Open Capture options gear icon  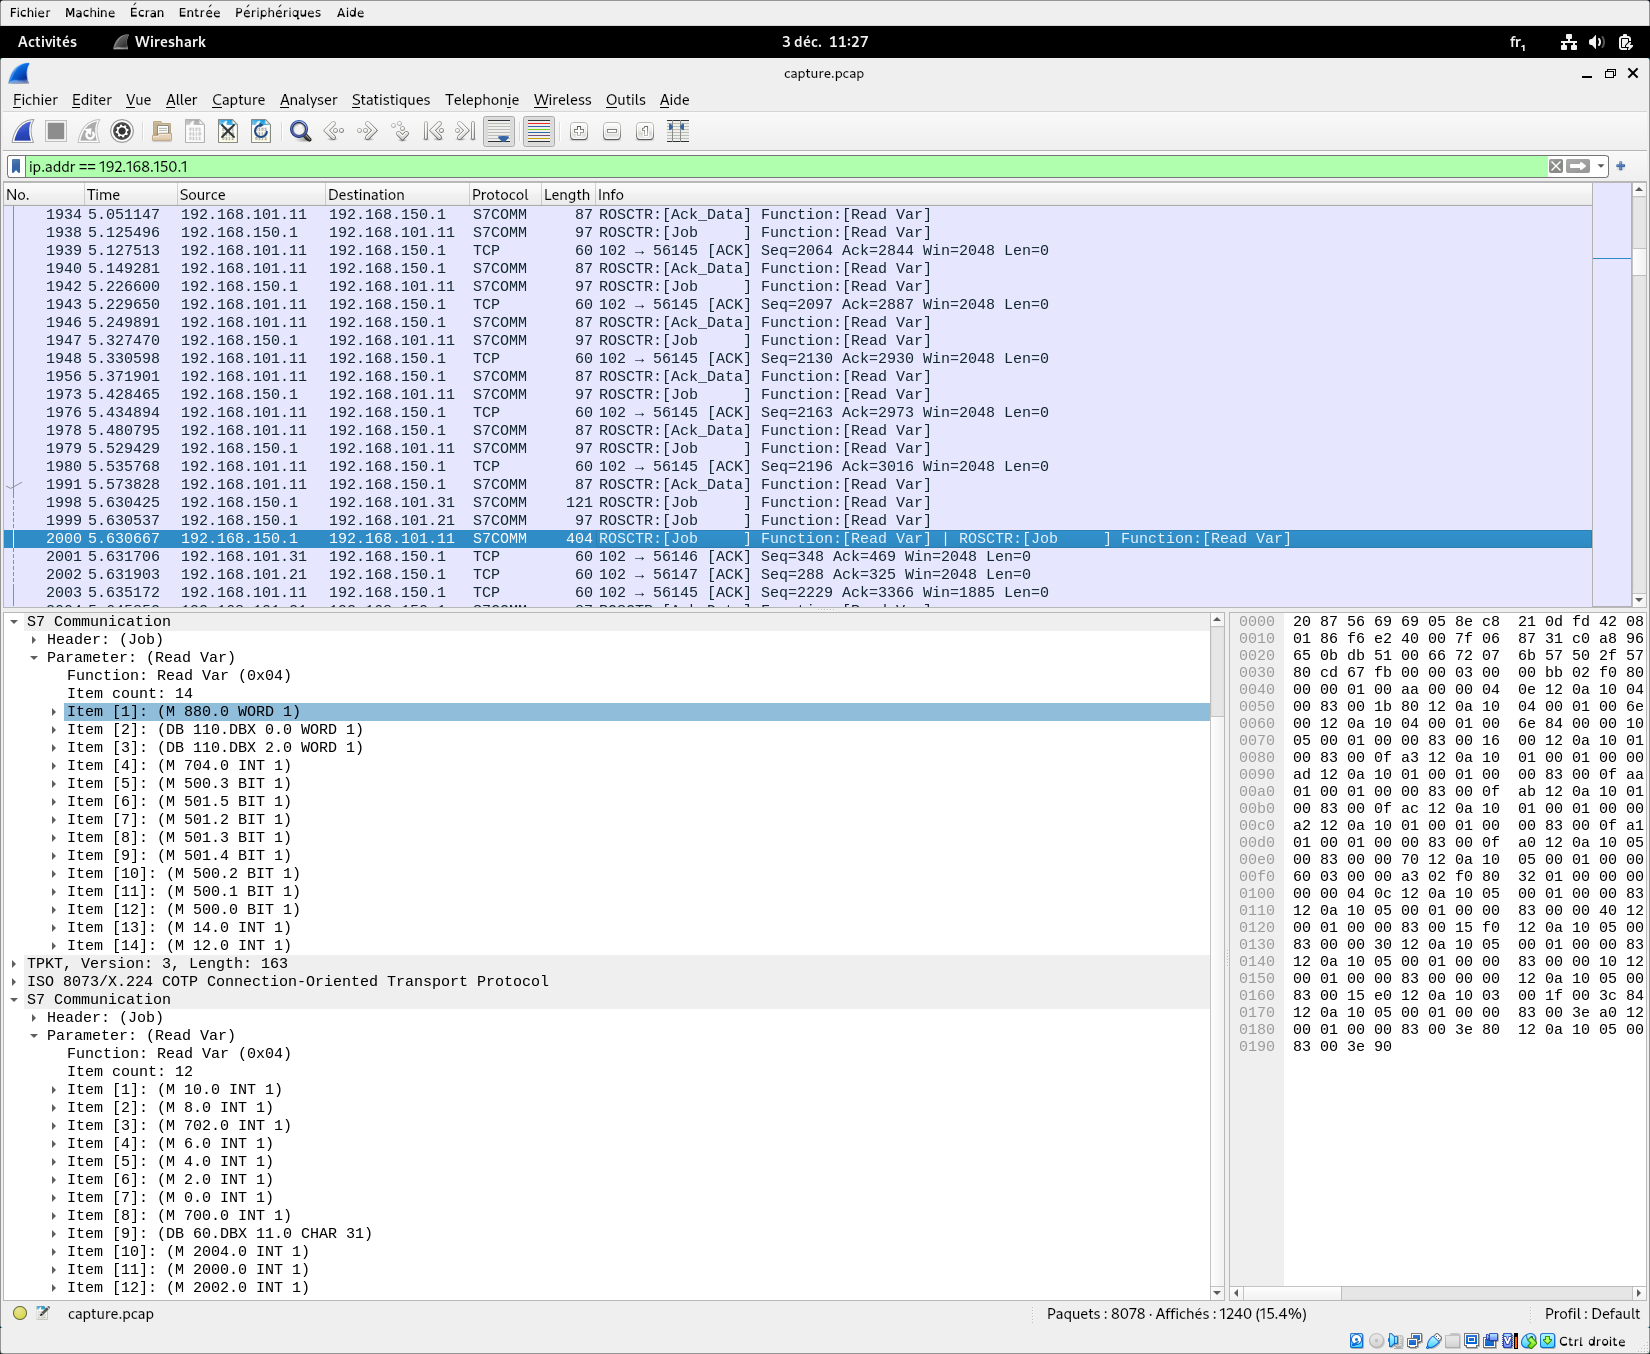click(122, 131)
